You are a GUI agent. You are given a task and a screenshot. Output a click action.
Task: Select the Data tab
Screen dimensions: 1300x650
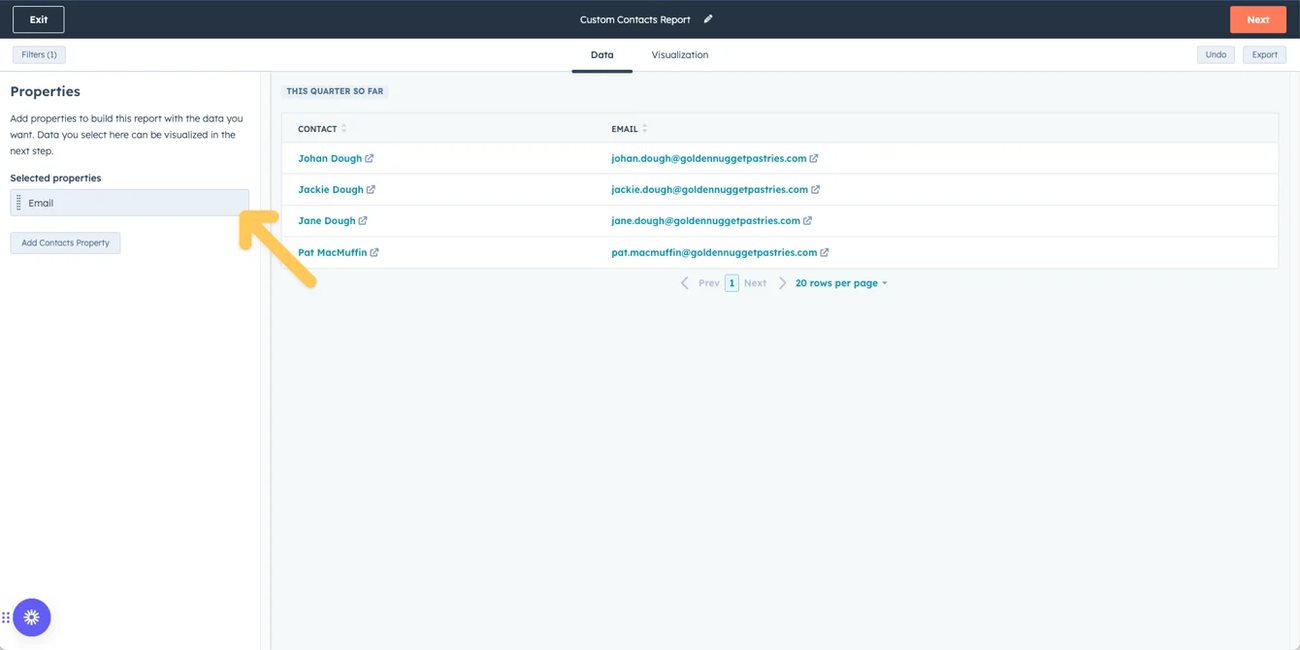point(602,55)
